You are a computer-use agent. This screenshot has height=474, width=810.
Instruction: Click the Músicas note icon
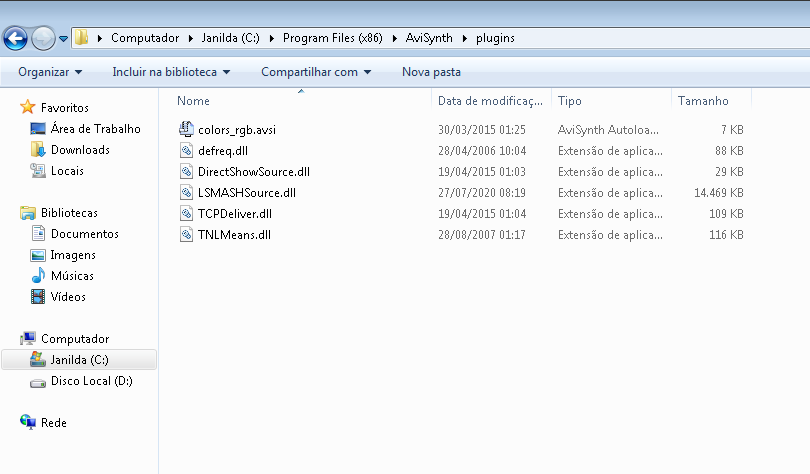(x=38, y=276)
